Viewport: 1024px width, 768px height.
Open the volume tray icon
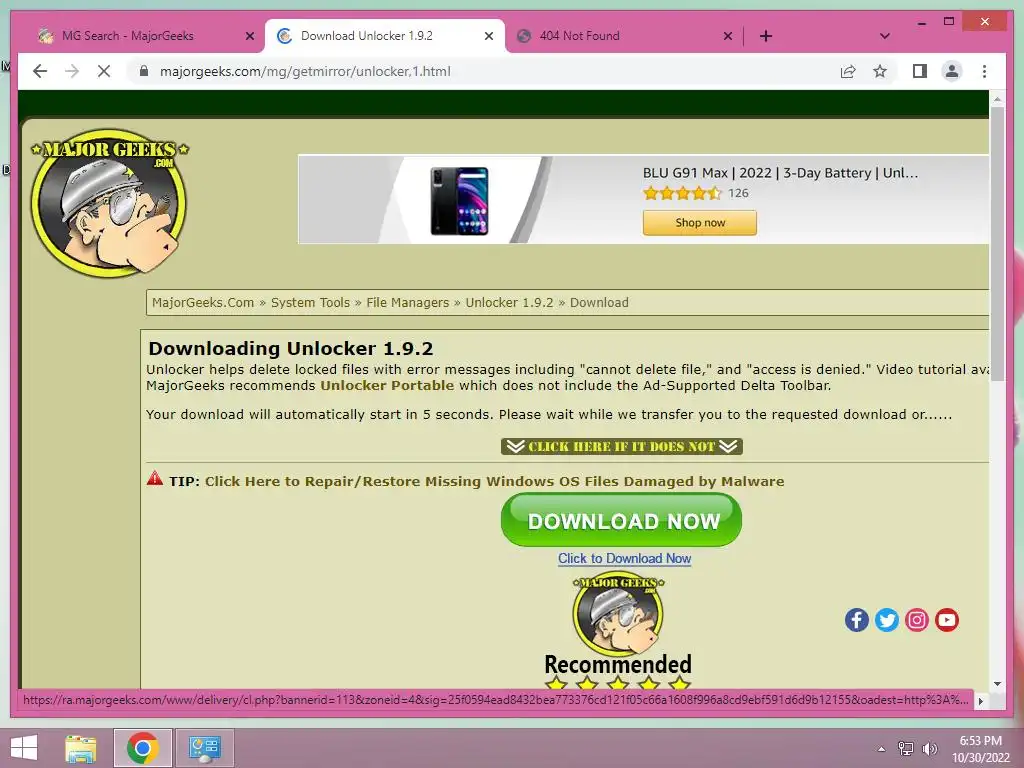[929, 748]
